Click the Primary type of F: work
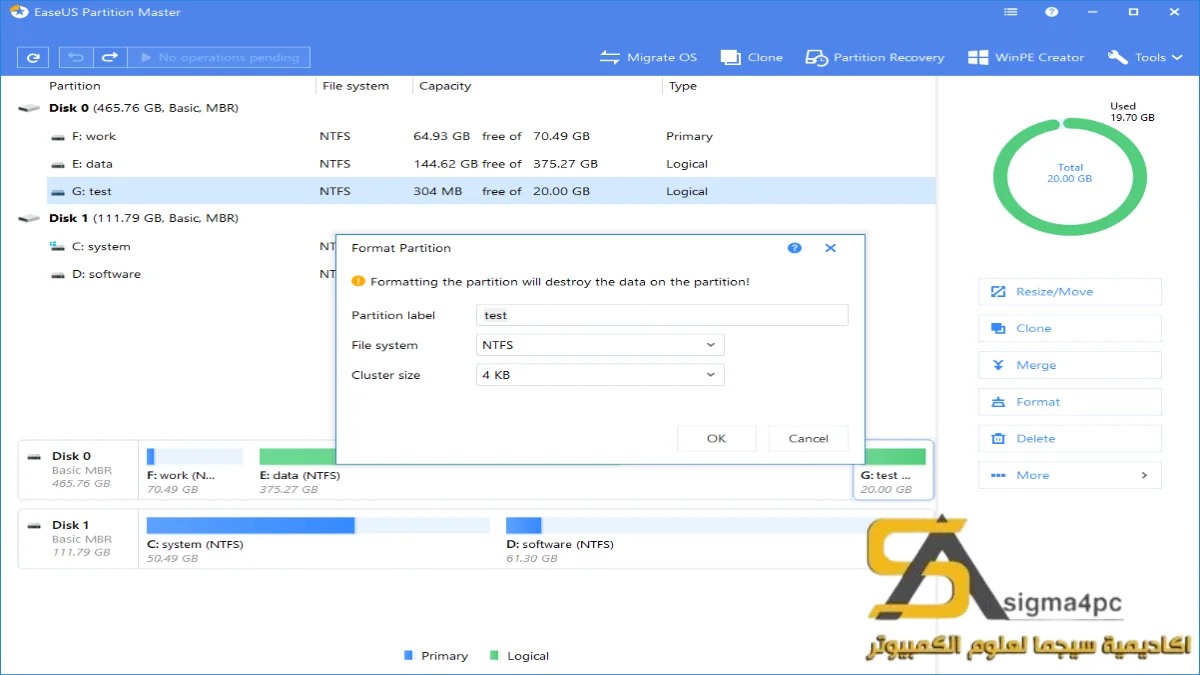 [x=689, y=136]
